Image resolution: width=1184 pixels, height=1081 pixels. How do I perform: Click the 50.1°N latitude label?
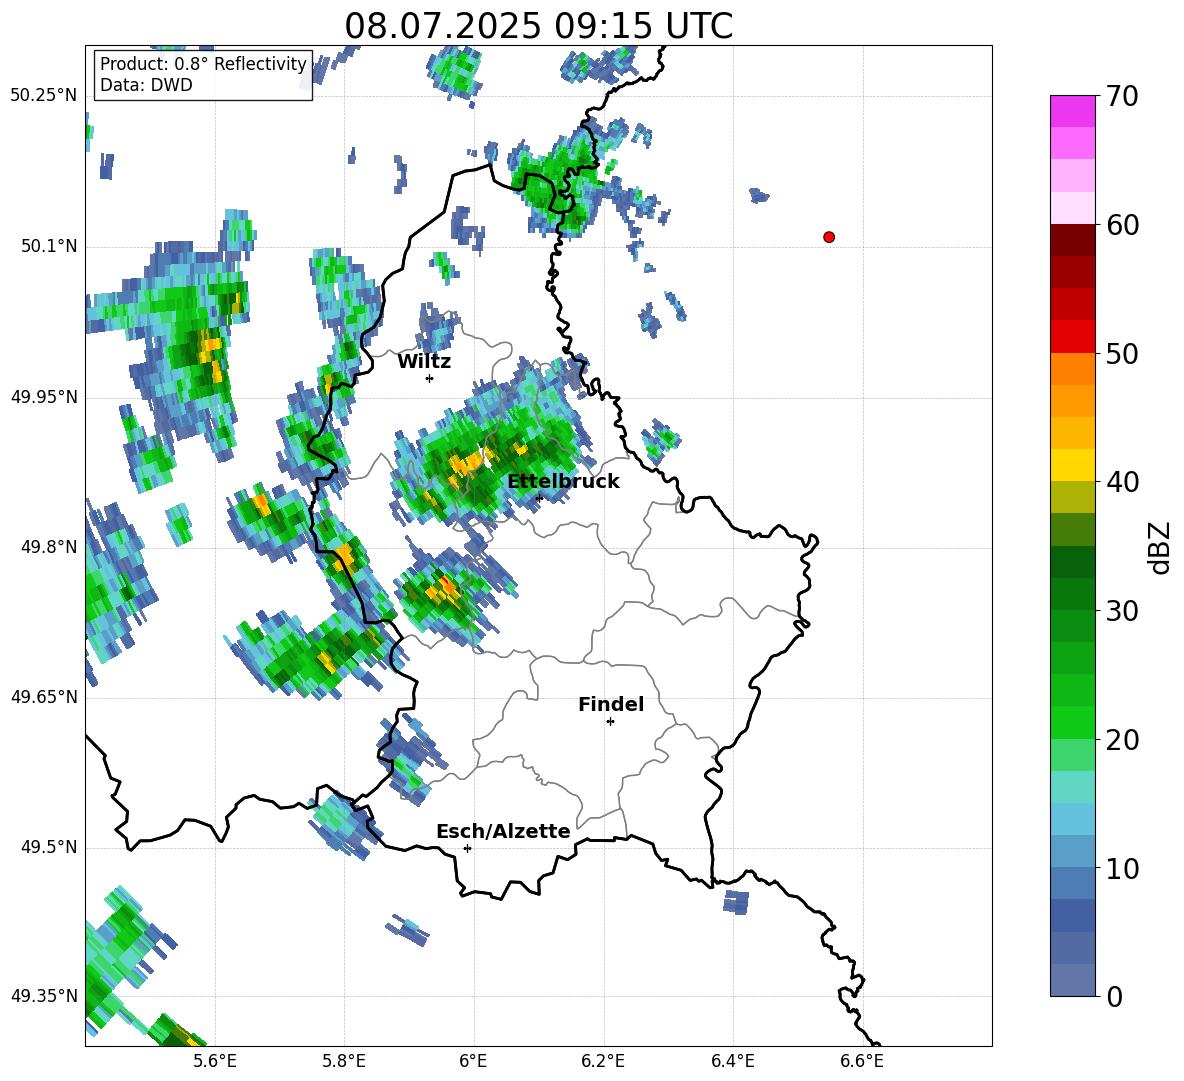[49, 246]
